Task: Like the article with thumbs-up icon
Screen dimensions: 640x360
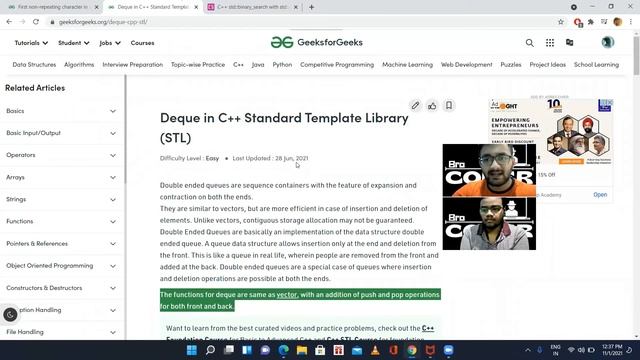Action: point(432,106)
